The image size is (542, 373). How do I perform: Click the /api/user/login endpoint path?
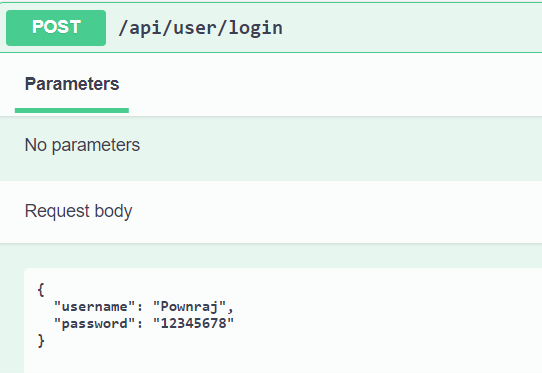(x=200, y=28)
